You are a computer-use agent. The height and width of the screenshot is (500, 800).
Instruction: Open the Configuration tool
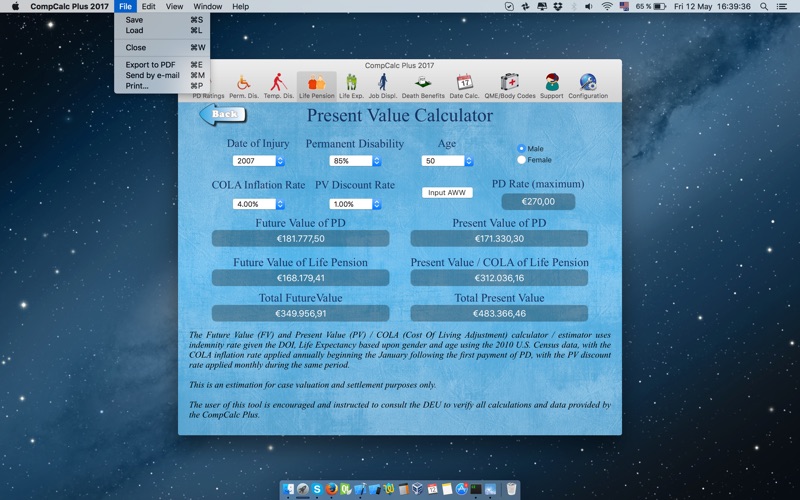coord(588,86)
